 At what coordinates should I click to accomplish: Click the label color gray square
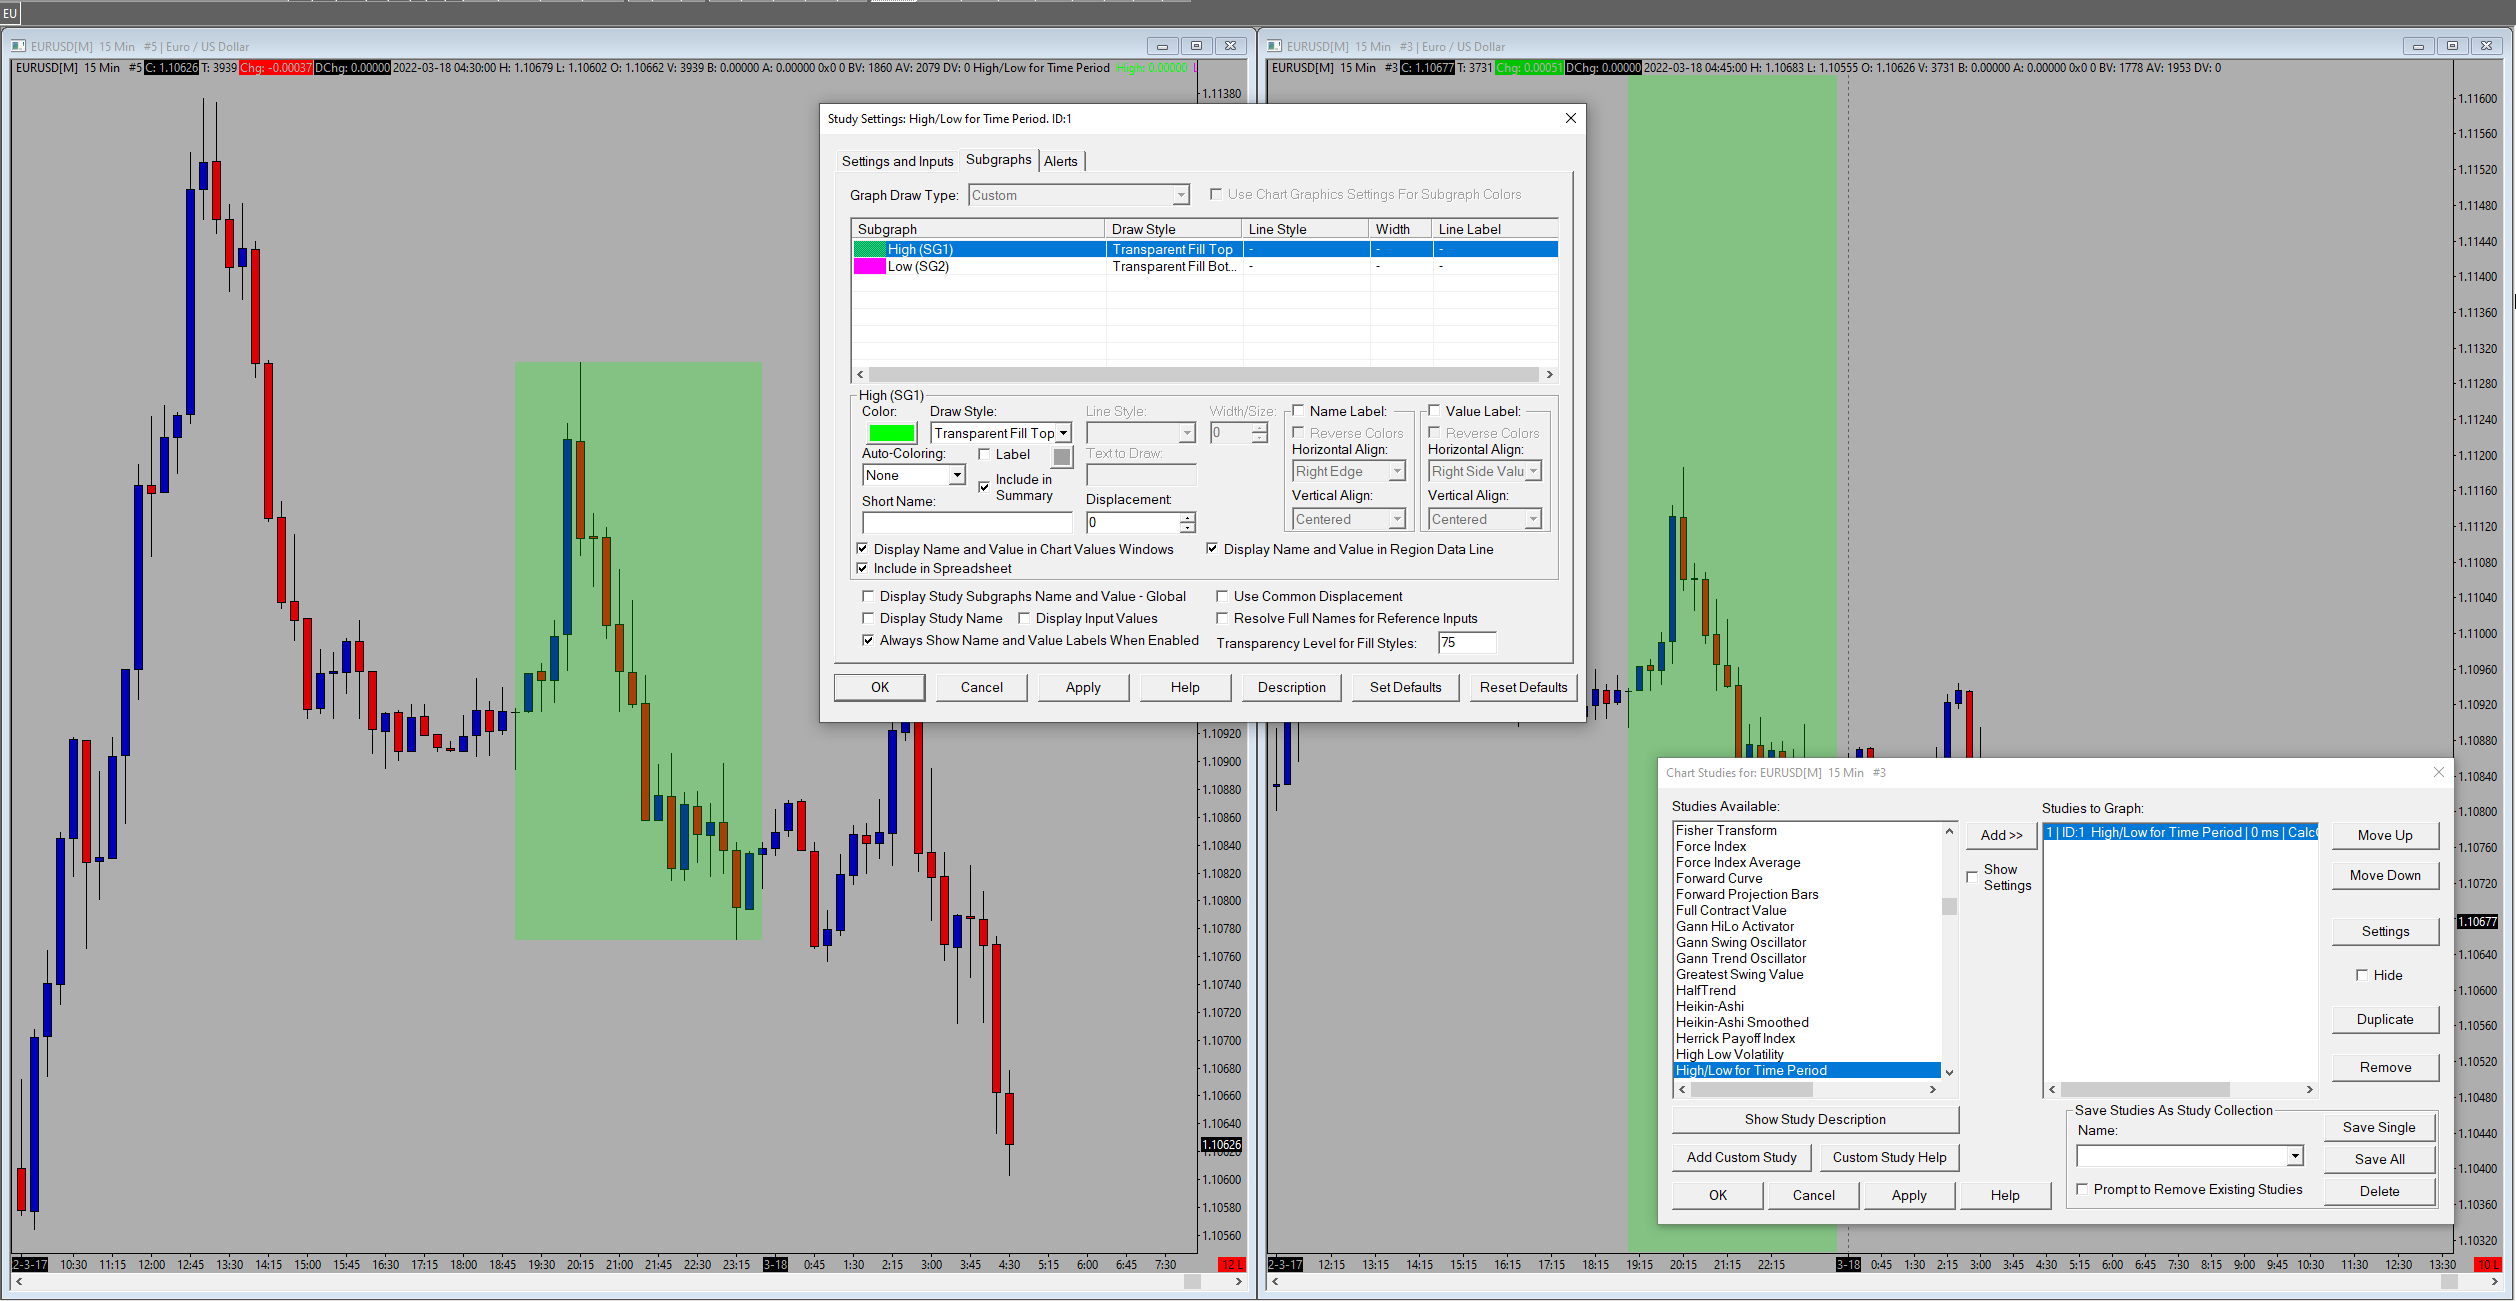pos(1062,457)
